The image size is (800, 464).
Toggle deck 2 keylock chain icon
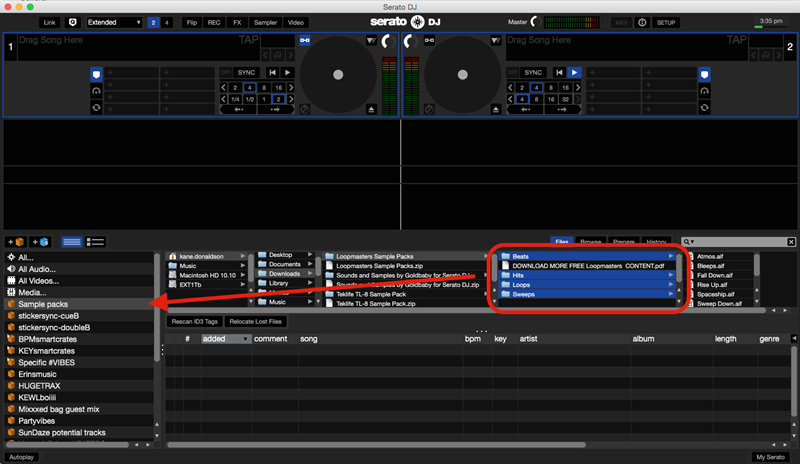[430, 40]
